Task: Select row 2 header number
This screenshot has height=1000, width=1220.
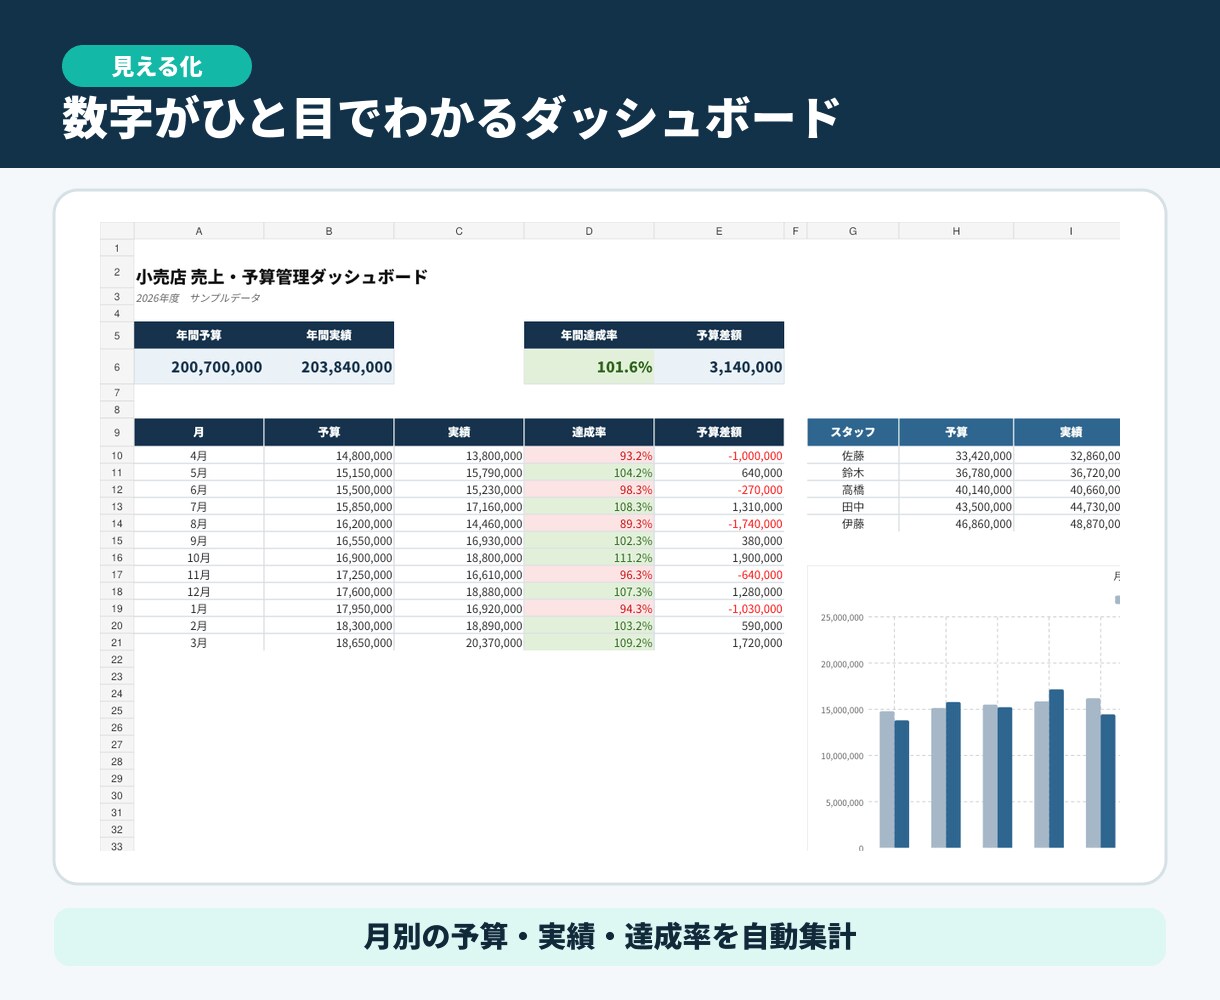Action: pos(117,272)
